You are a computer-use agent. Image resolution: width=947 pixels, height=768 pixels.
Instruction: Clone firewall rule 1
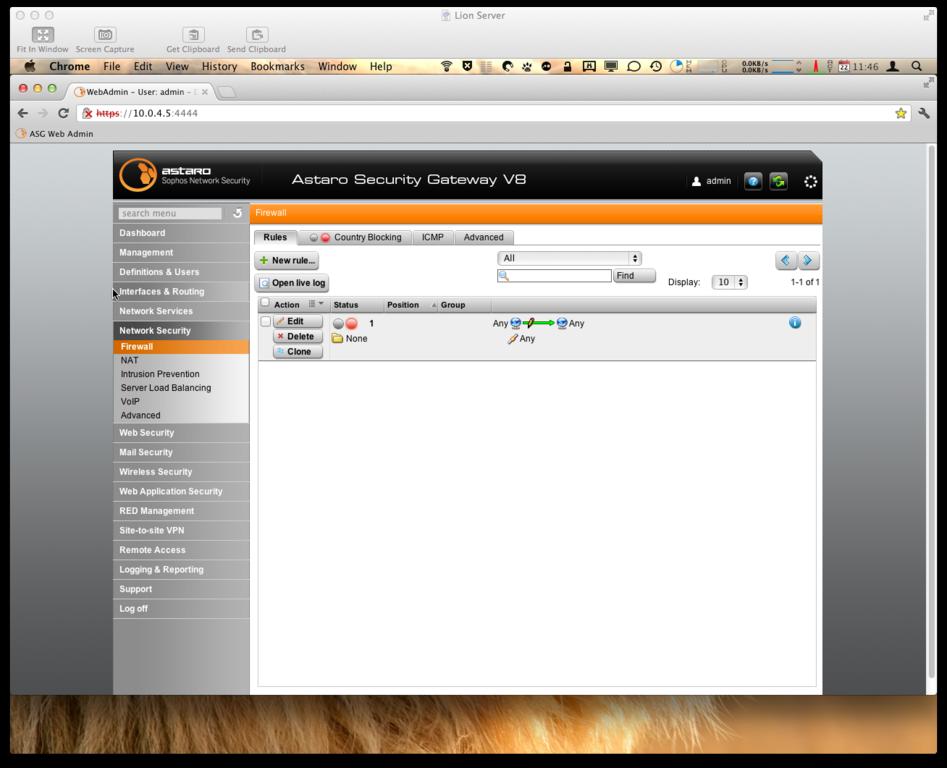(298, 351)
